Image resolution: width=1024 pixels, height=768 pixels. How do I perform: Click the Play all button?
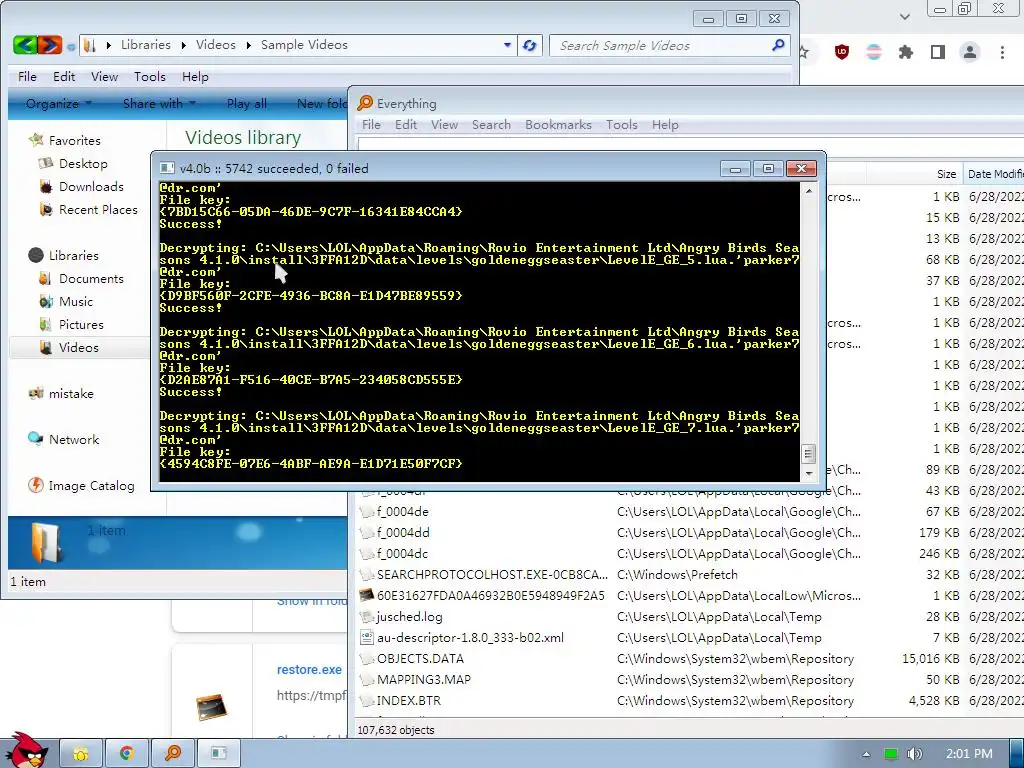coord(246,103)
